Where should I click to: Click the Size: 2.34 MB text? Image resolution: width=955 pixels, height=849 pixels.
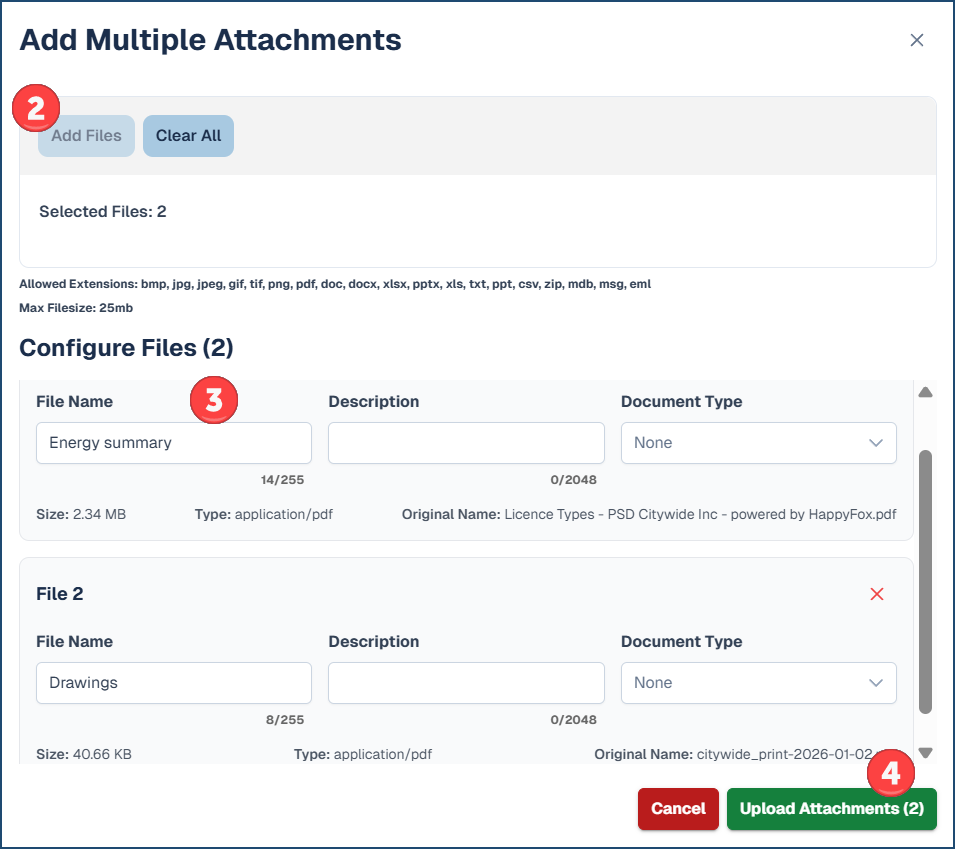pyautogui.click(x=81, y=515)
